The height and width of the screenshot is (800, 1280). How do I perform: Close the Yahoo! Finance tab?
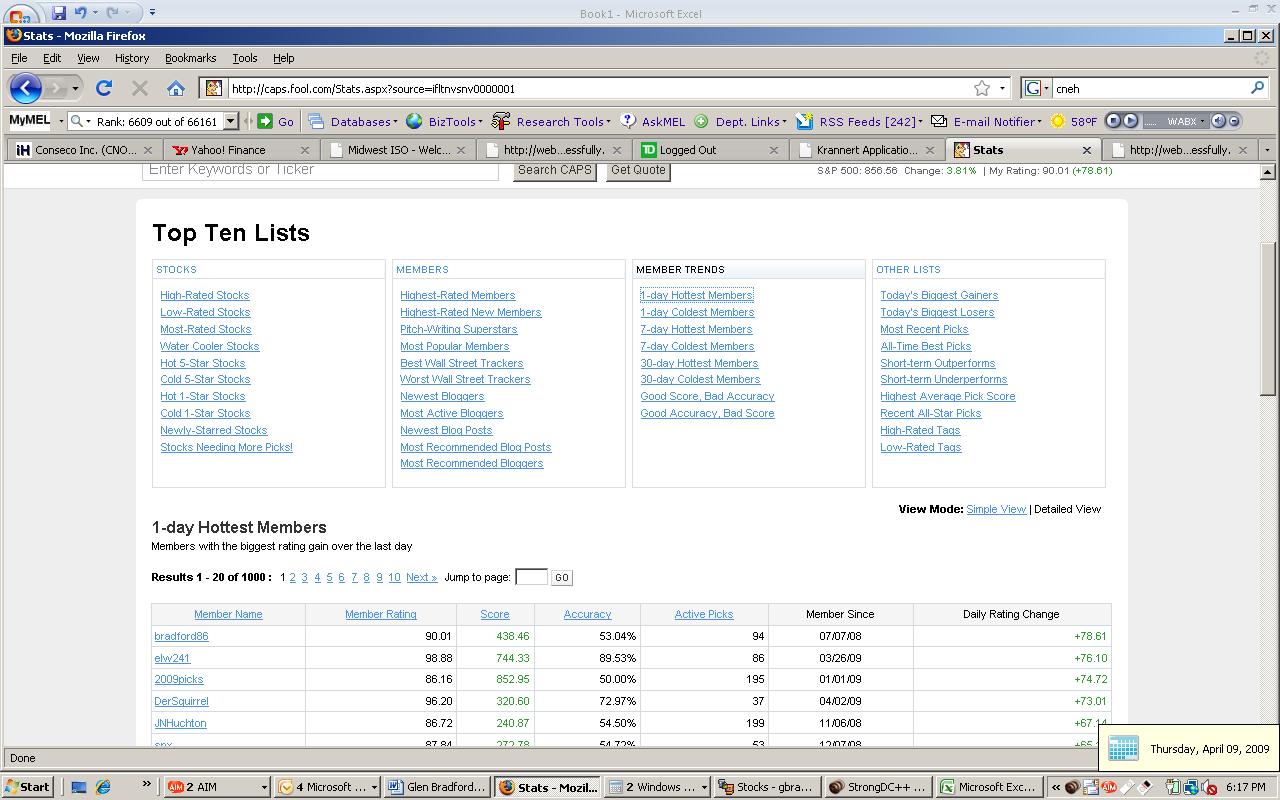click(x=304, y=150)
